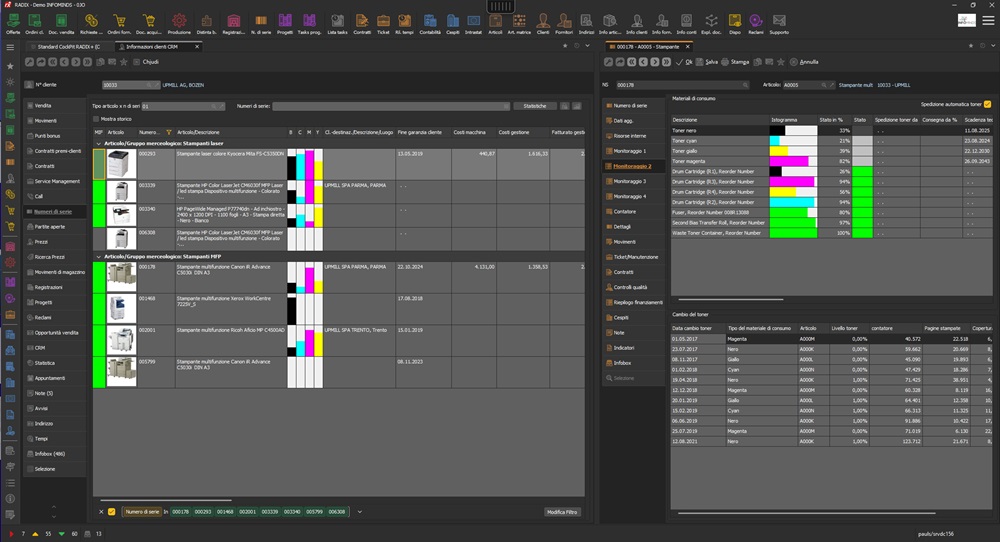This screenshot has height=542, width=1000.
Task: Collapse the Stampanti MFP group
Action: click(97, 255)
